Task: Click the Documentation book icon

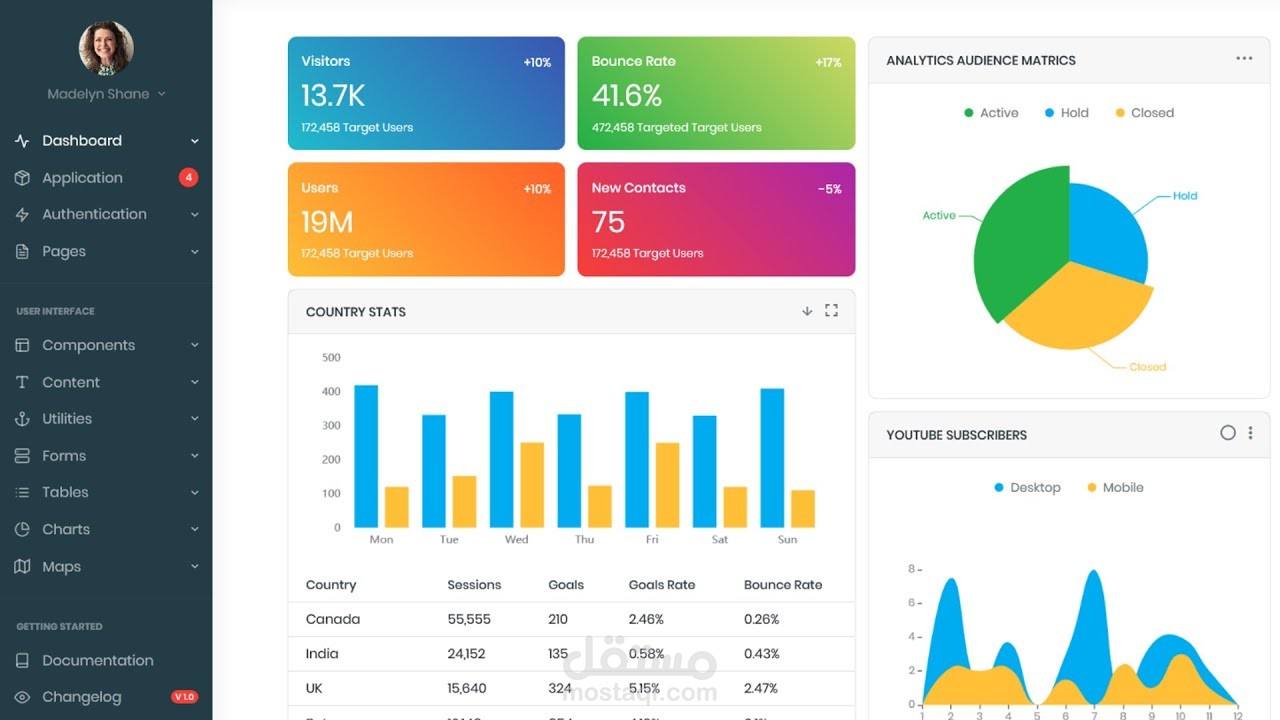Action: 22,661
